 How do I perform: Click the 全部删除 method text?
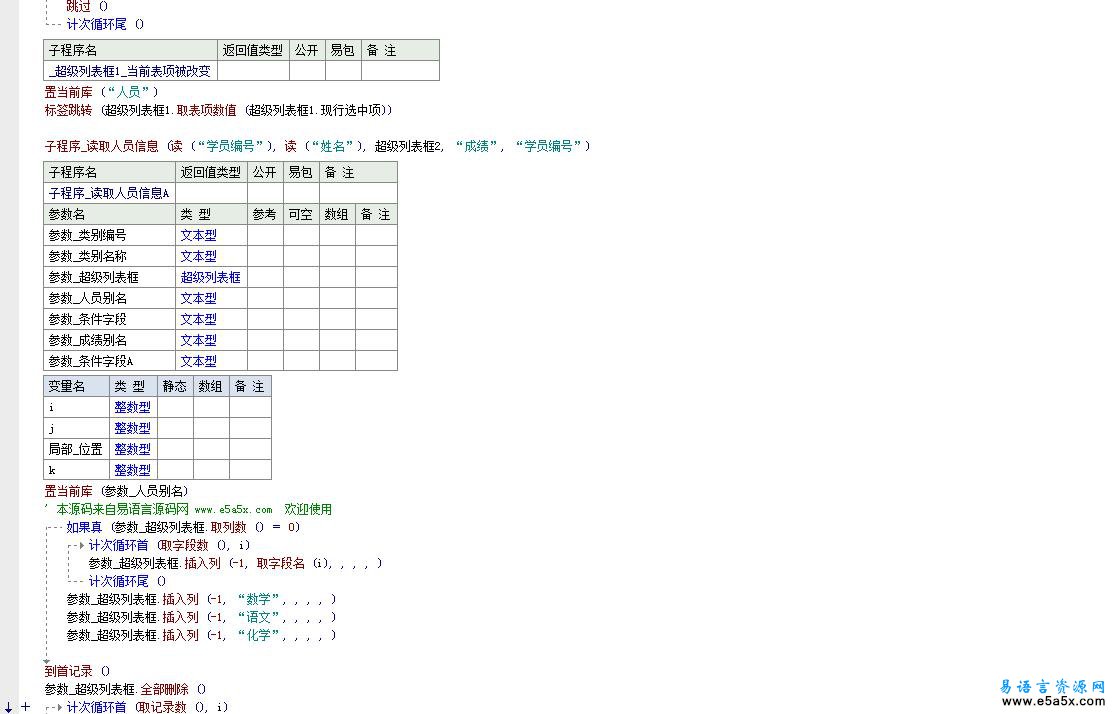164,689
